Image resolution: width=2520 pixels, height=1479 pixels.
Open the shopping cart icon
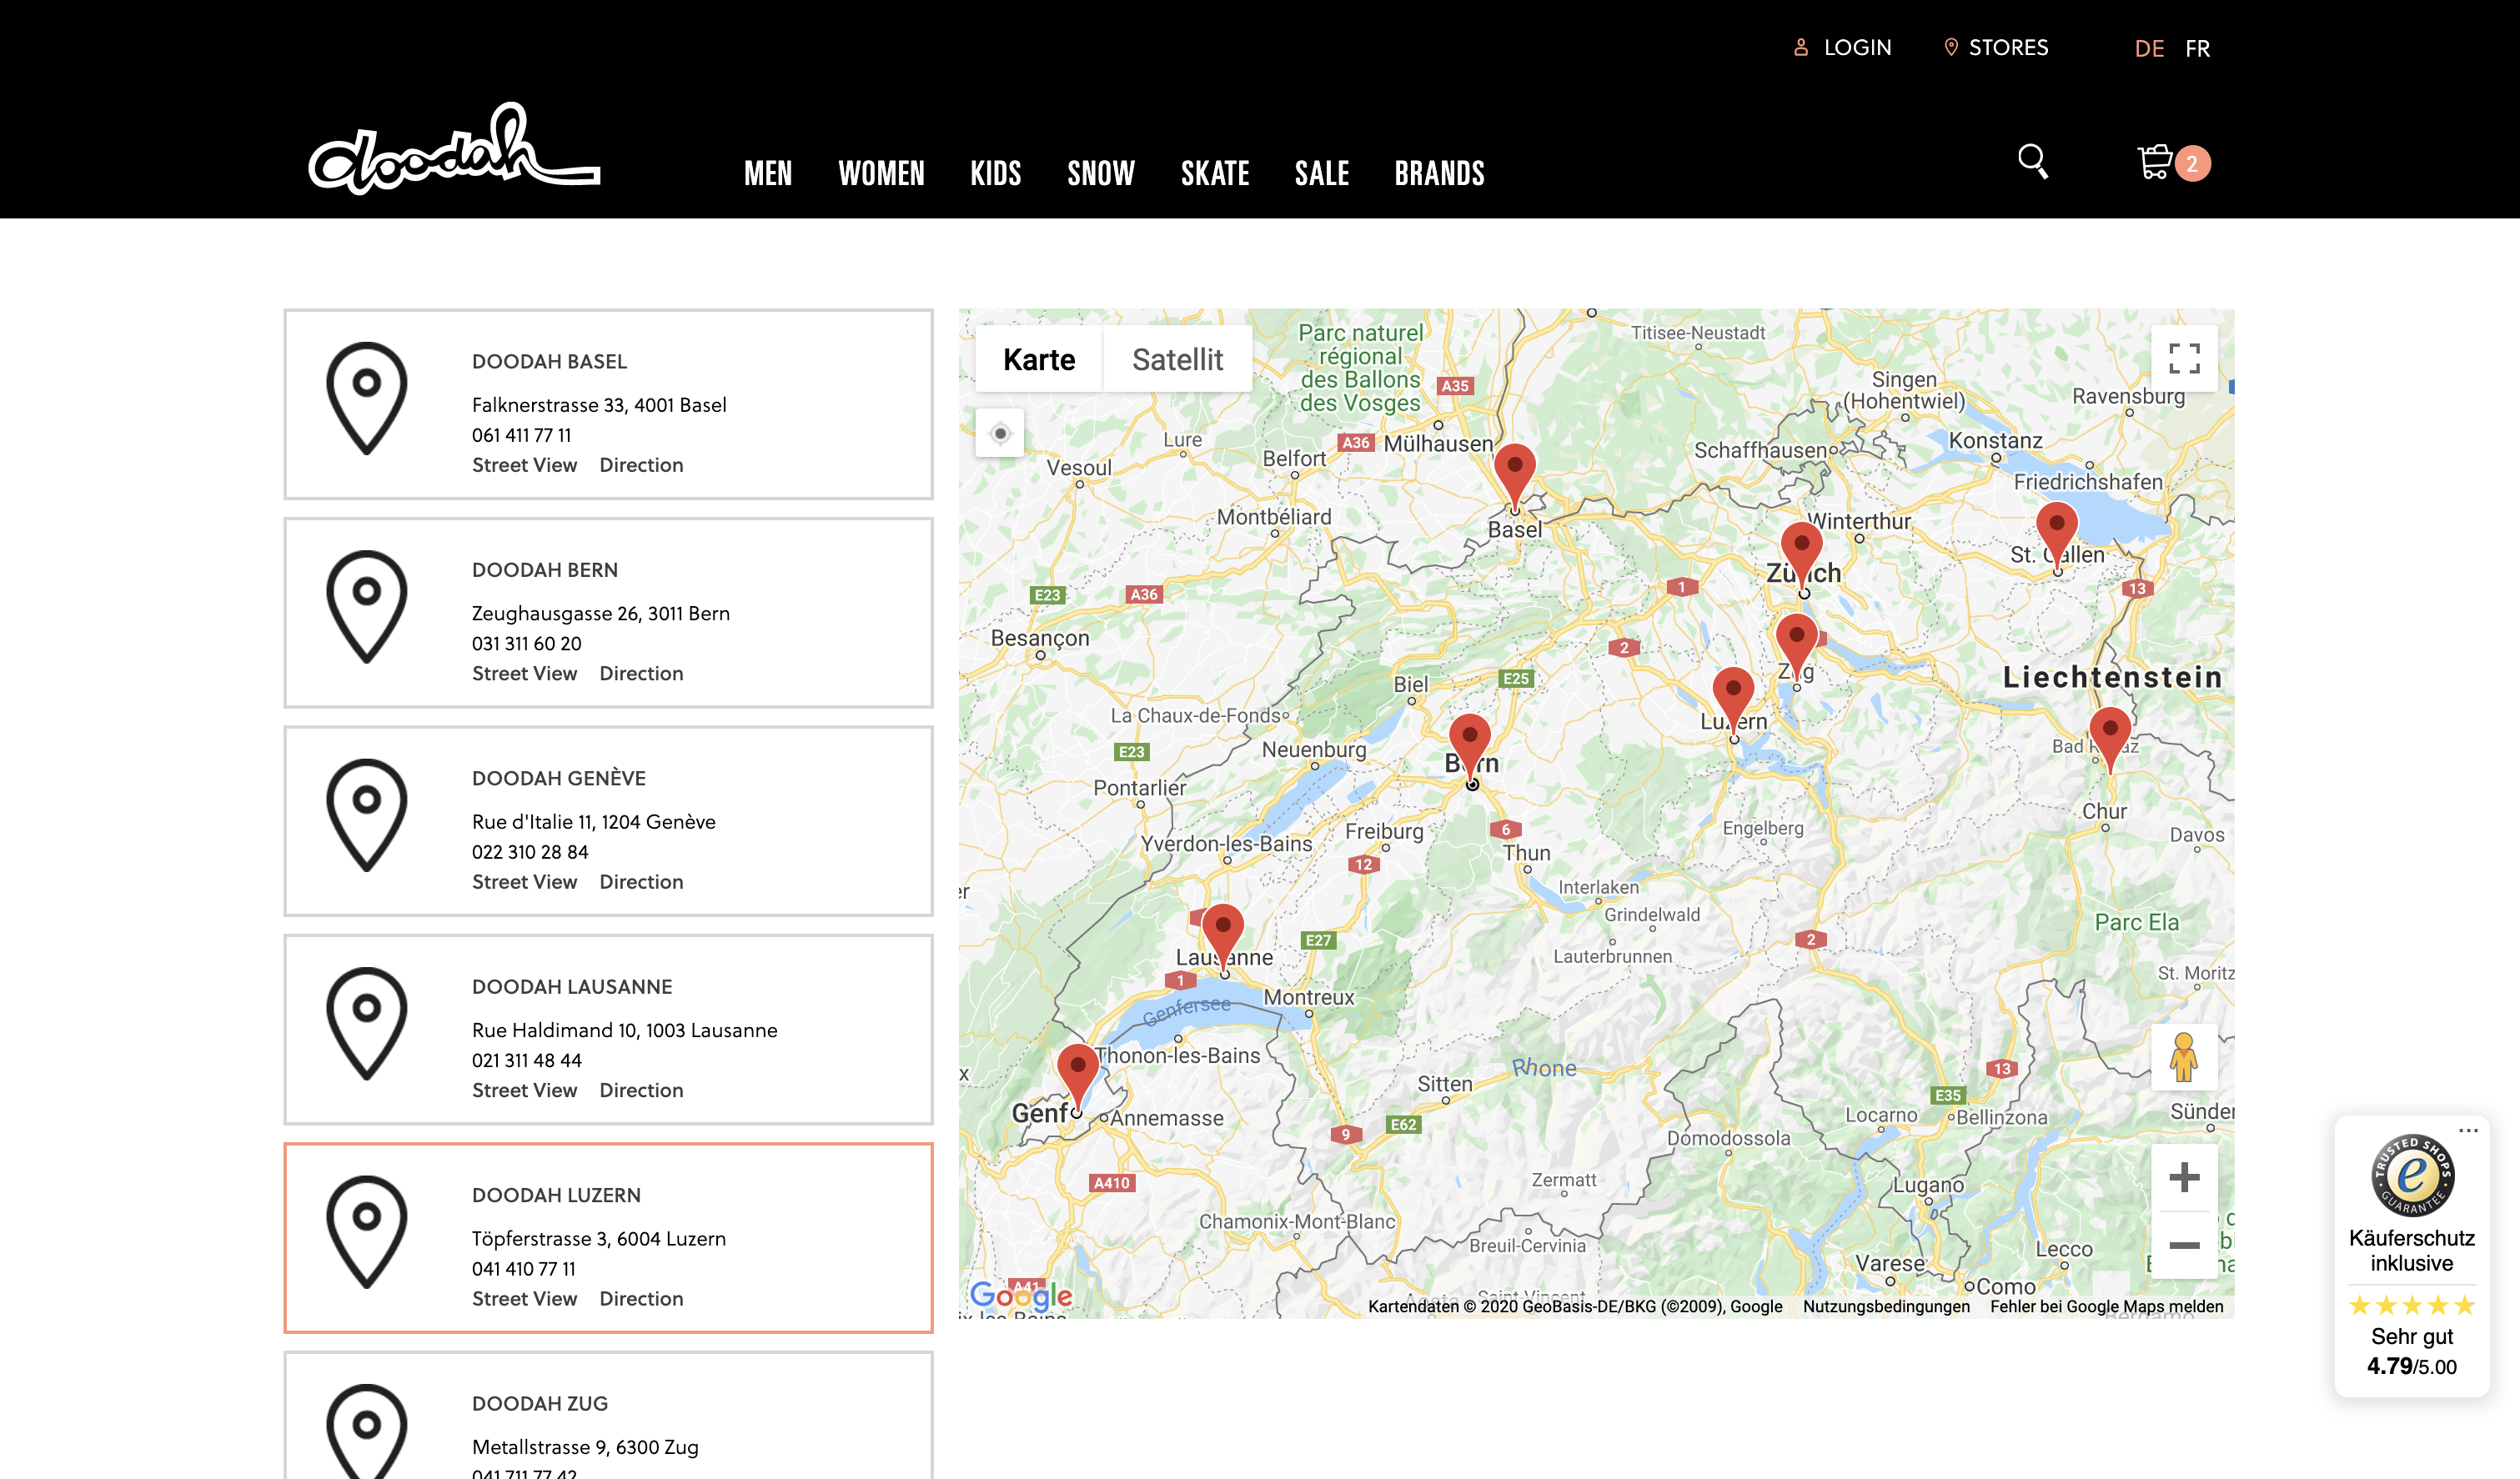[x=2154, y=162]
